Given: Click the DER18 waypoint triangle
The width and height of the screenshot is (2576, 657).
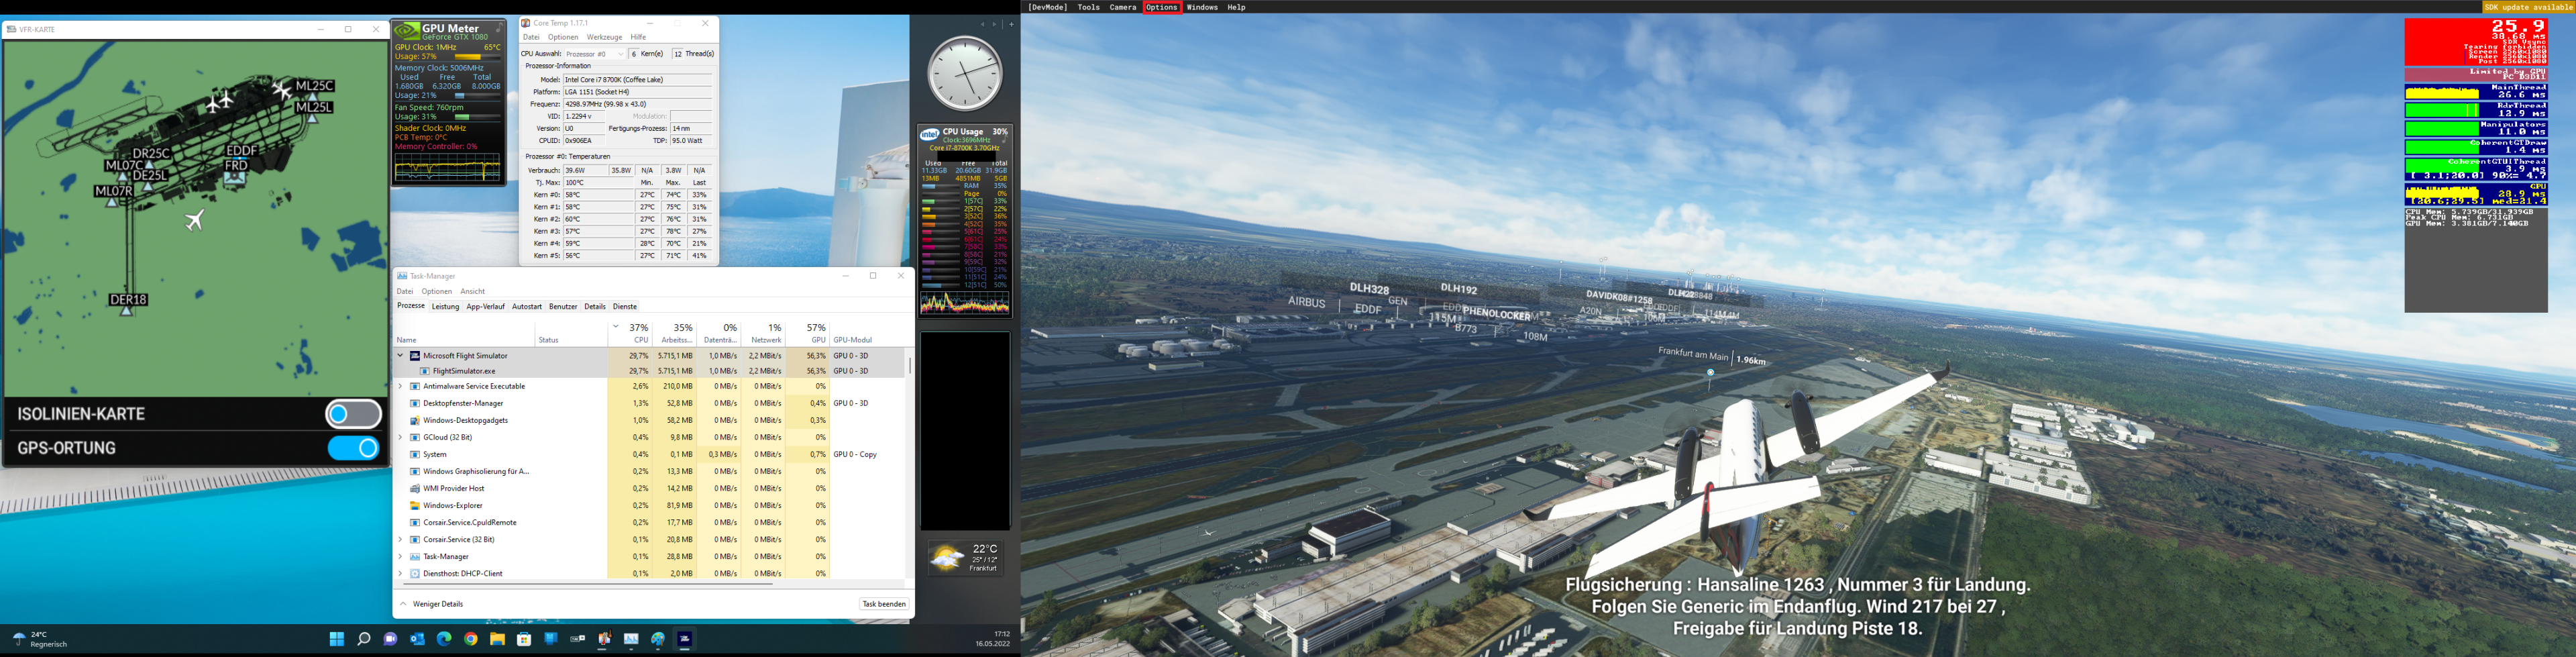Looking at the screenshot, I should [x=127, y=312].
